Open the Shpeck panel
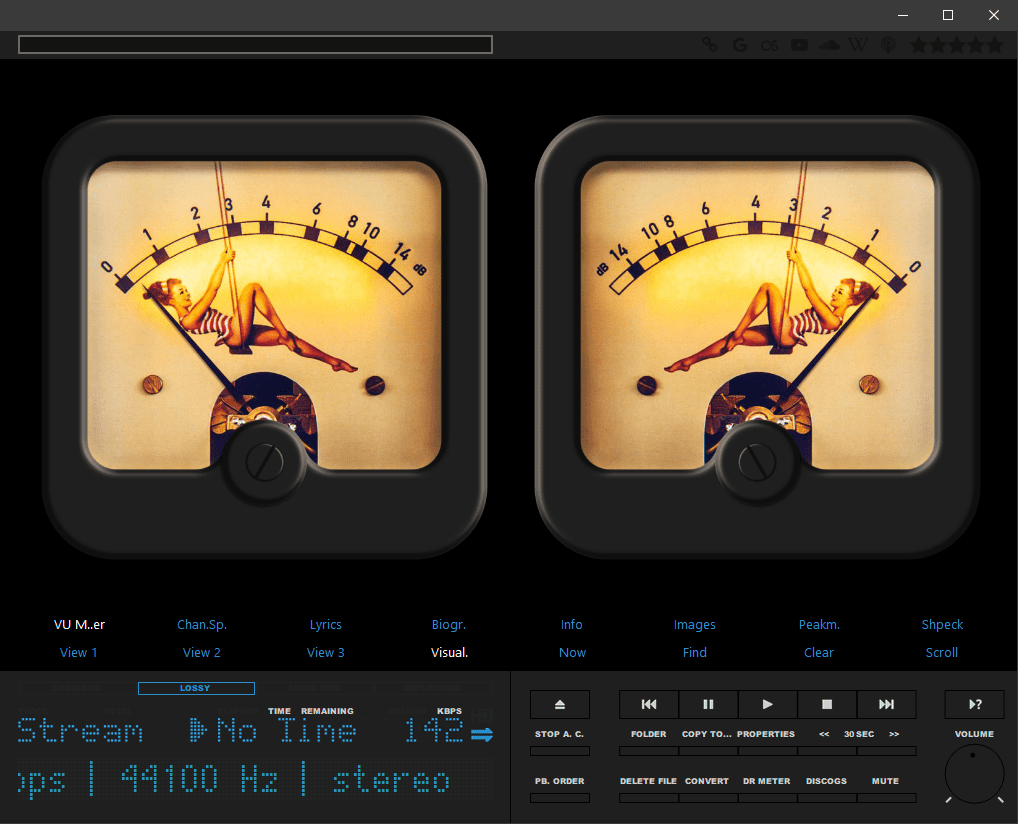This screenshot has width=1018, height=824. point(942,625)
